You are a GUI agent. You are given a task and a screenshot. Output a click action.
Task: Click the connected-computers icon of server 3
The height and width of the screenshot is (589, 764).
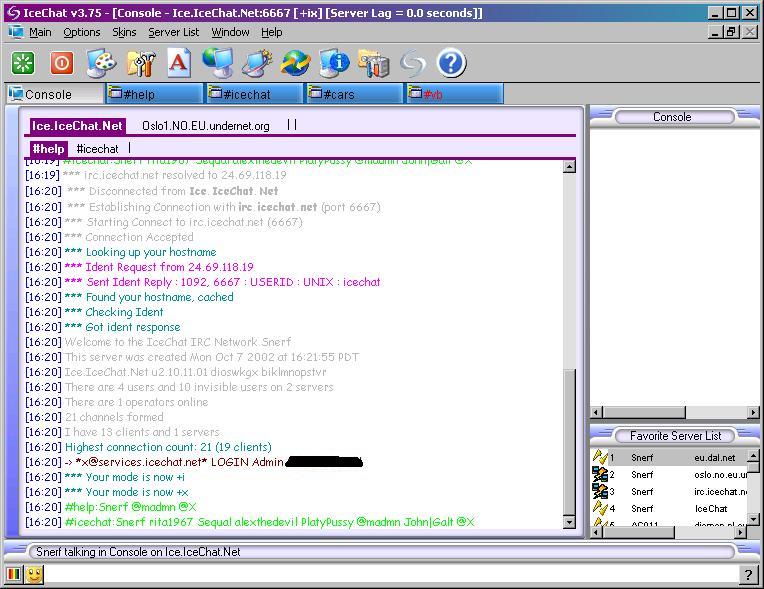point(600,491)
